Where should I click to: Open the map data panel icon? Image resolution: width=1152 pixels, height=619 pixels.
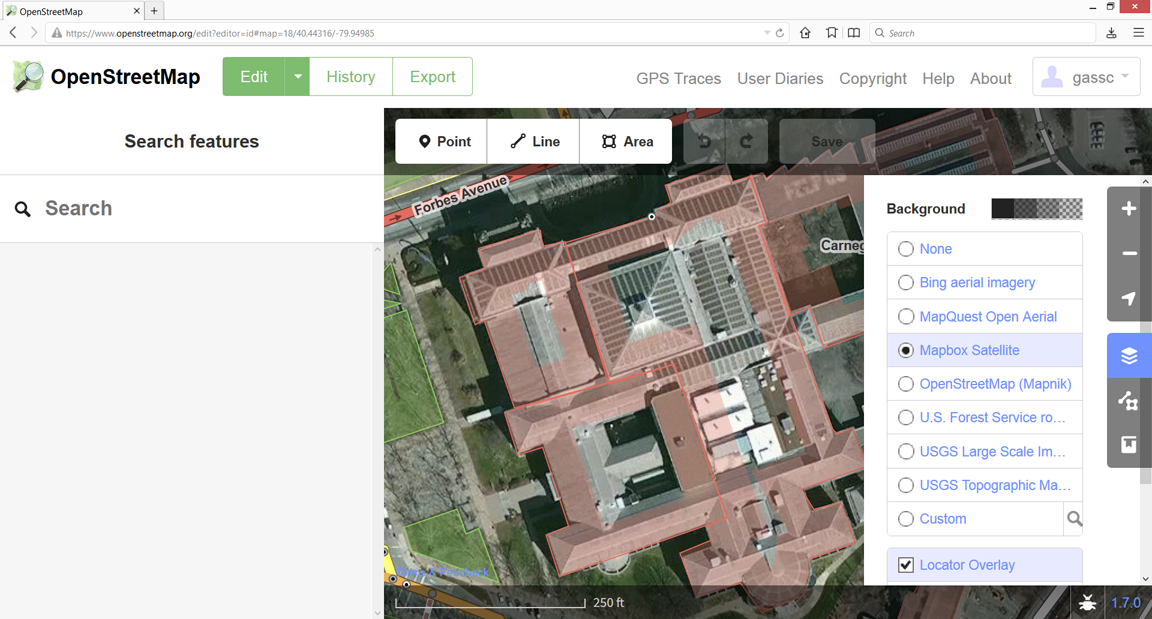tap(1128, 401)
